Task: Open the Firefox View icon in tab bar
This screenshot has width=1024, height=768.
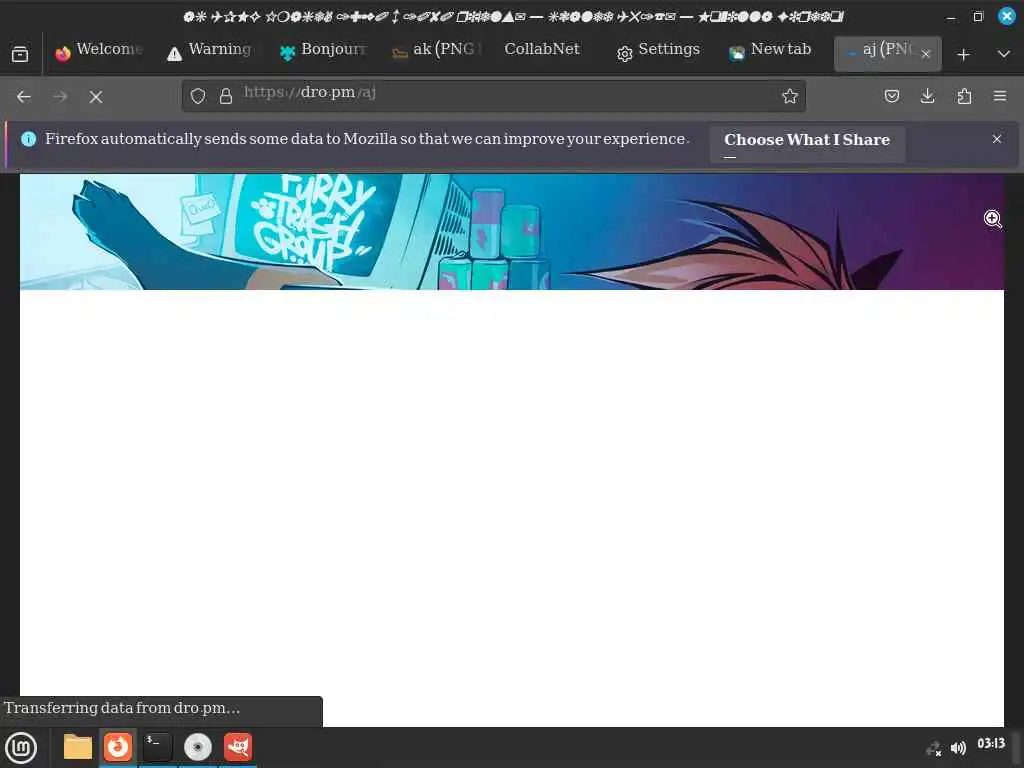Action: [20, 54]
